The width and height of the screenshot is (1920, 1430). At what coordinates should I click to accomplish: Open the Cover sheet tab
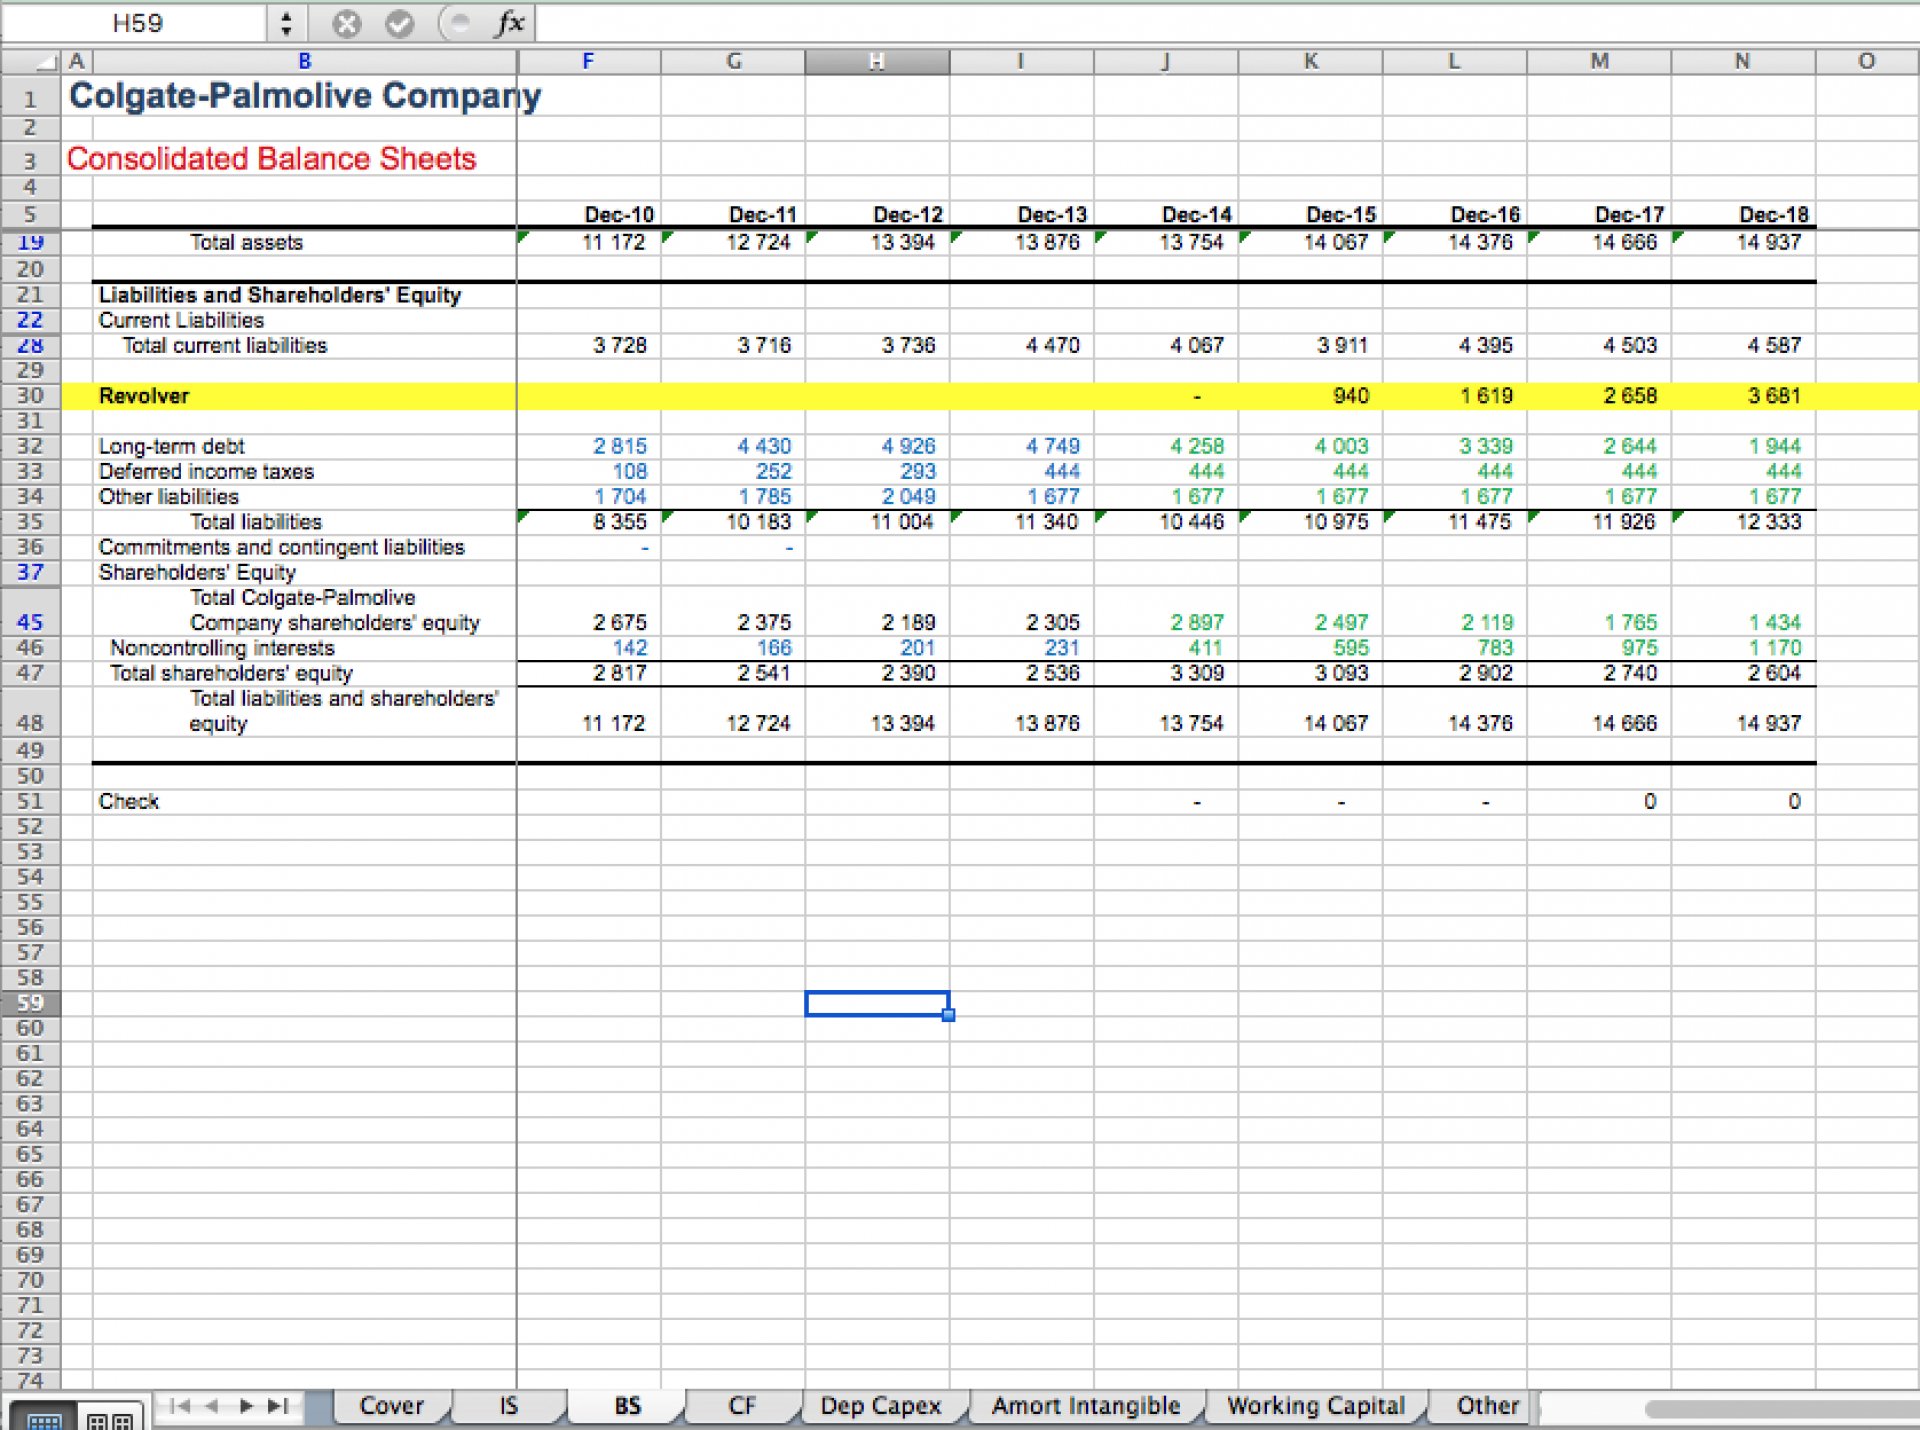click(x=391, y=1406)
